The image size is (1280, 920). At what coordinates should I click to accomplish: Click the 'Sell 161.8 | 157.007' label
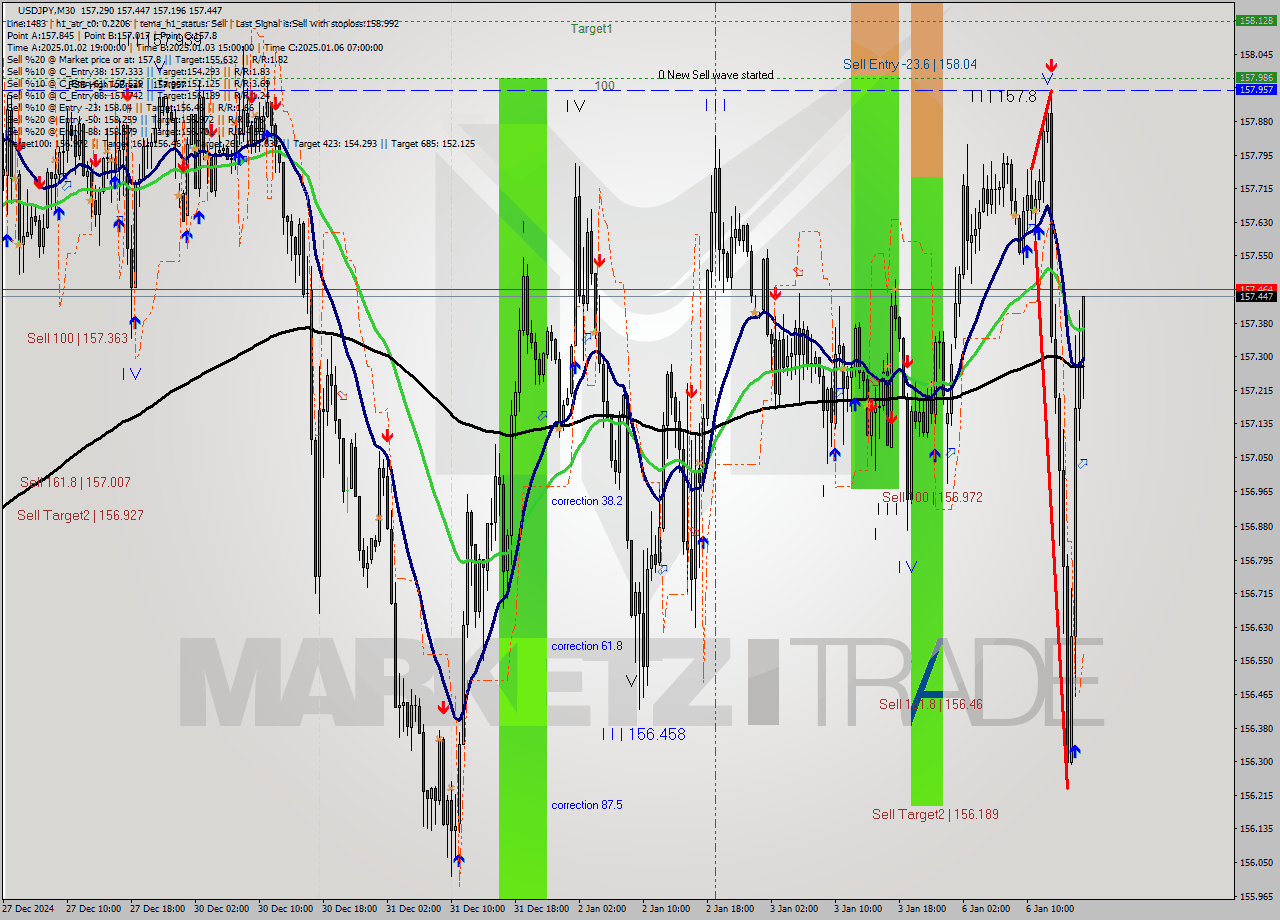tap(75, 483)
